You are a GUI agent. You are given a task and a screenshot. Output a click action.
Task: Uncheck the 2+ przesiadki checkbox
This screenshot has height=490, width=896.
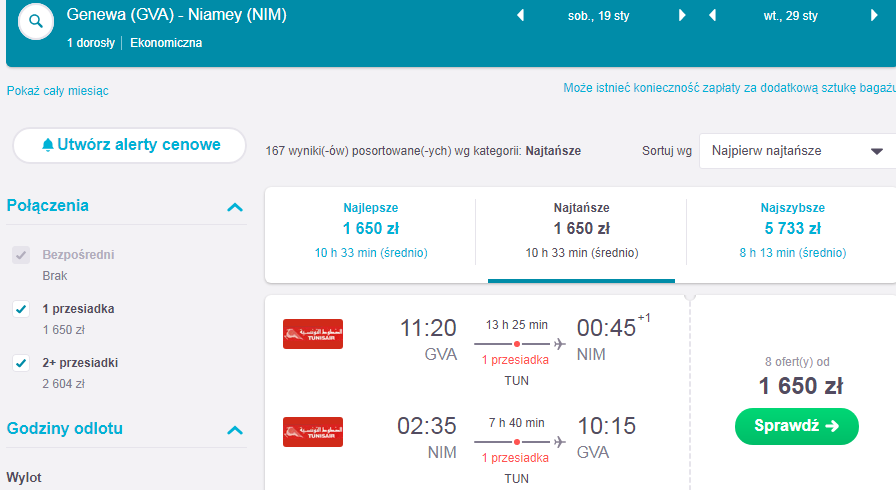click(x=21, y=363)
